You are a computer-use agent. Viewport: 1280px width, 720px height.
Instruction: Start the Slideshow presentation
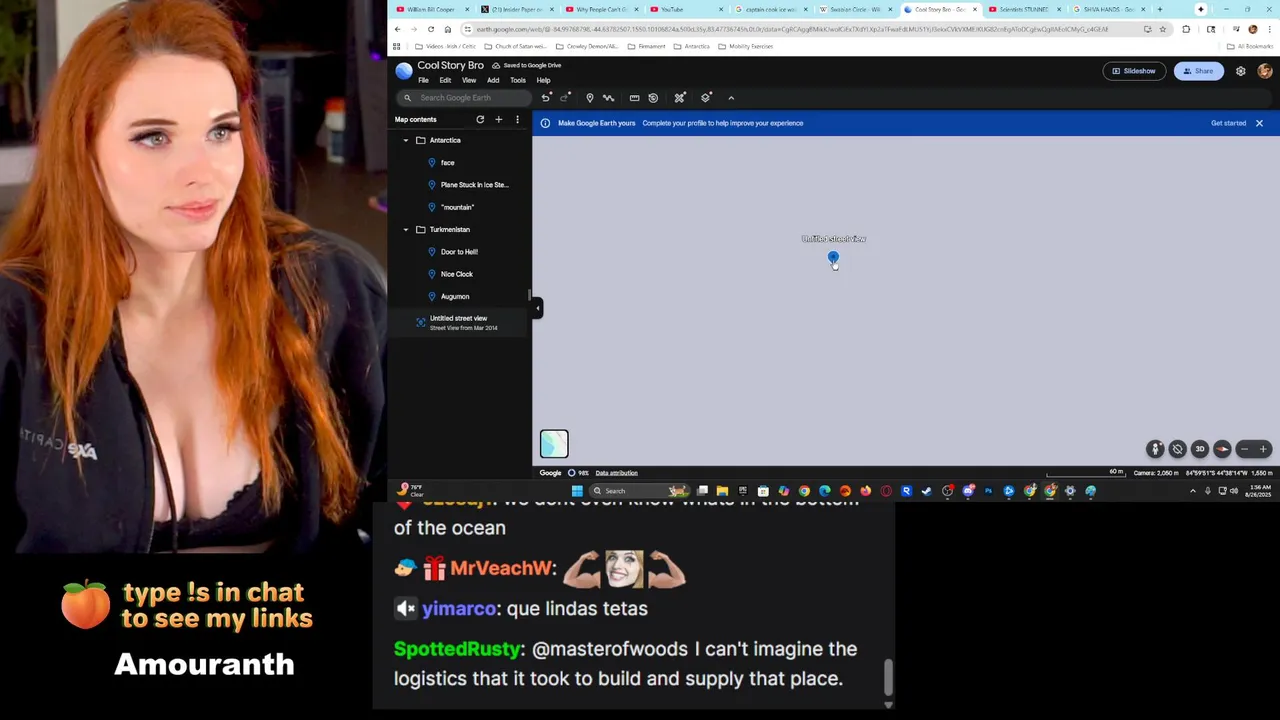tap(1133, 71)
